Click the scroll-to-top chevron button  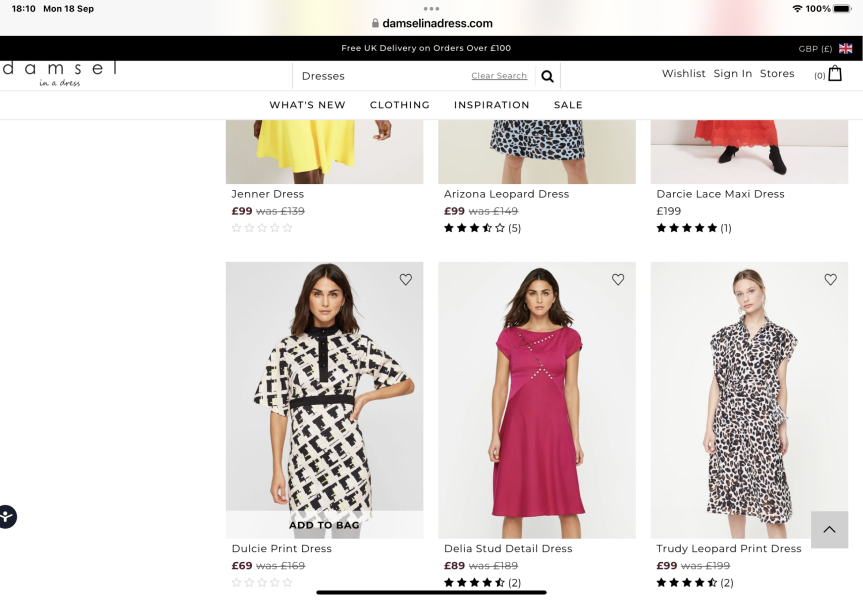click(829, 530)
